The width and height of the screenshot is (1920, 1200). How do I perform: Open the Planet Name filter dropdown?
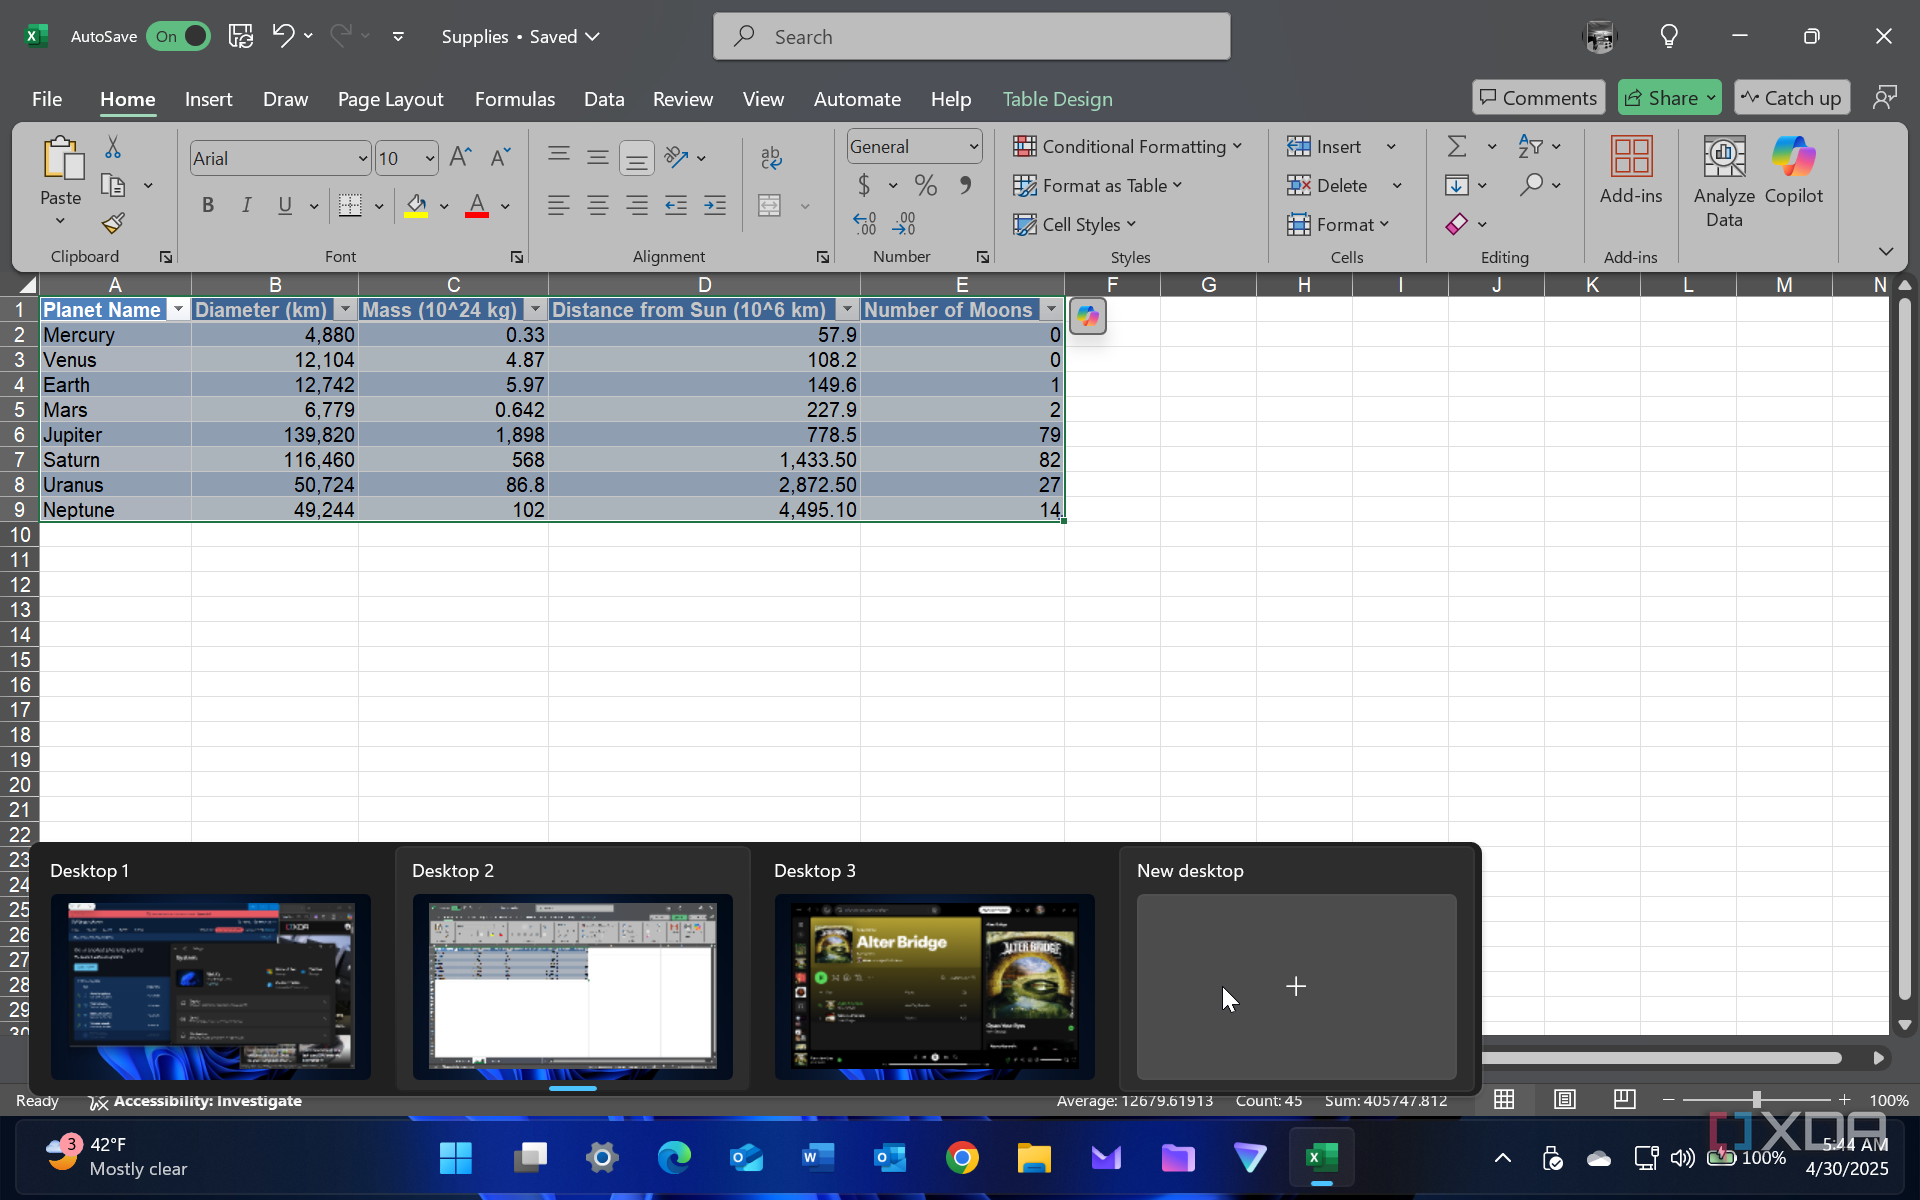[178, 310]
